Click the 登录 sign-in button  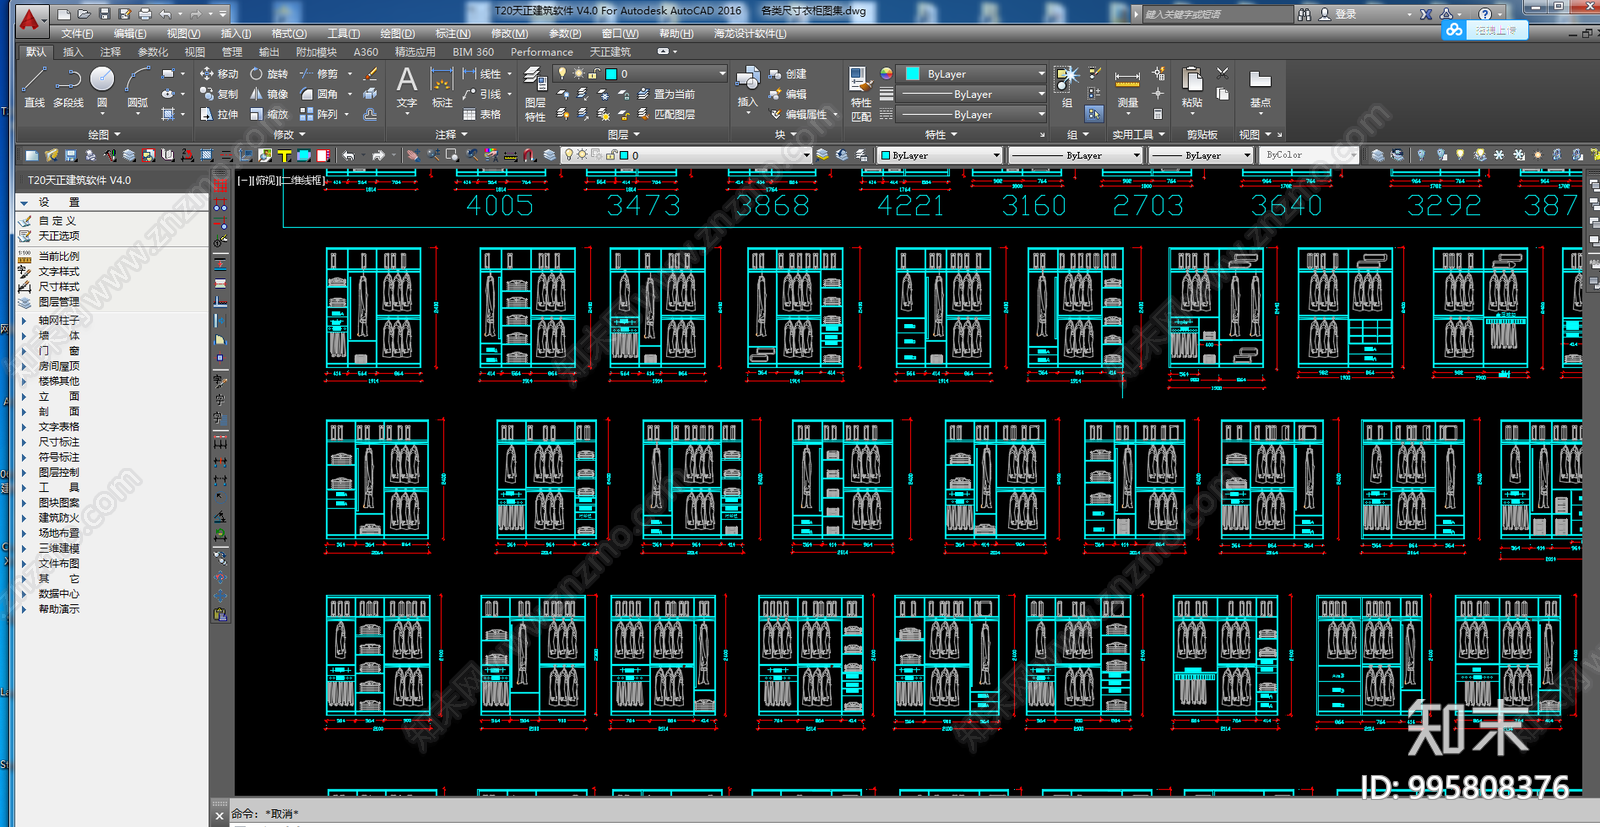click(x=1338, y=14)
